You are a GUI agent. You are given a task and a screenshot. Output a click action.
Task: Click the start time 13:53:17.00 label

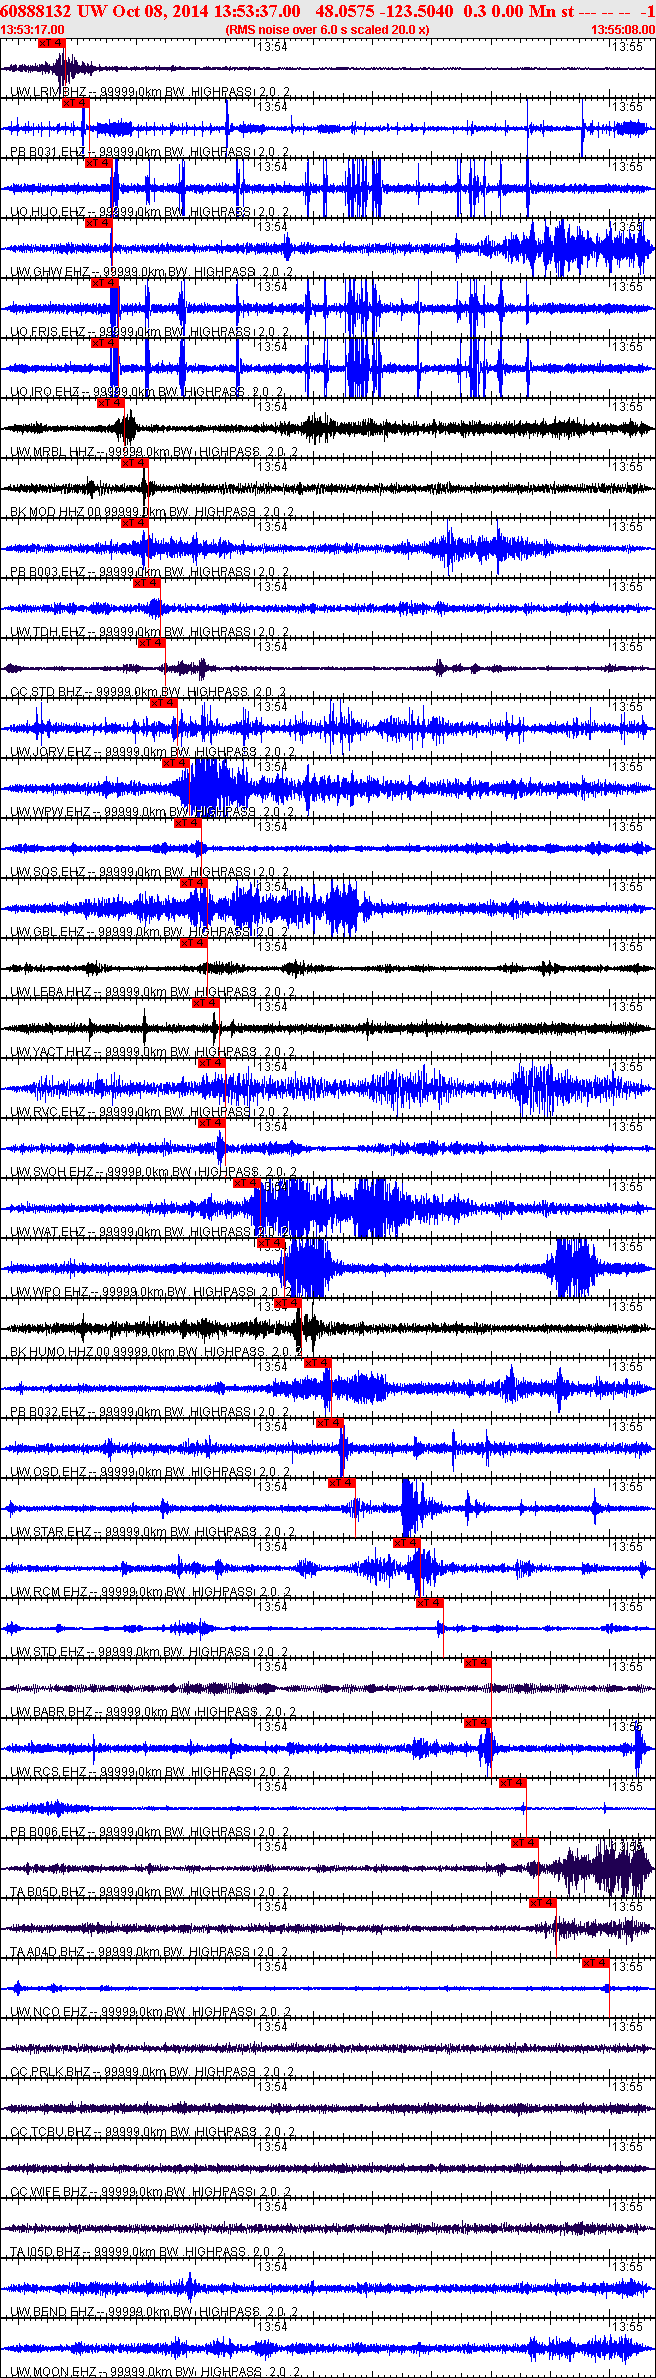coord(33,30)
